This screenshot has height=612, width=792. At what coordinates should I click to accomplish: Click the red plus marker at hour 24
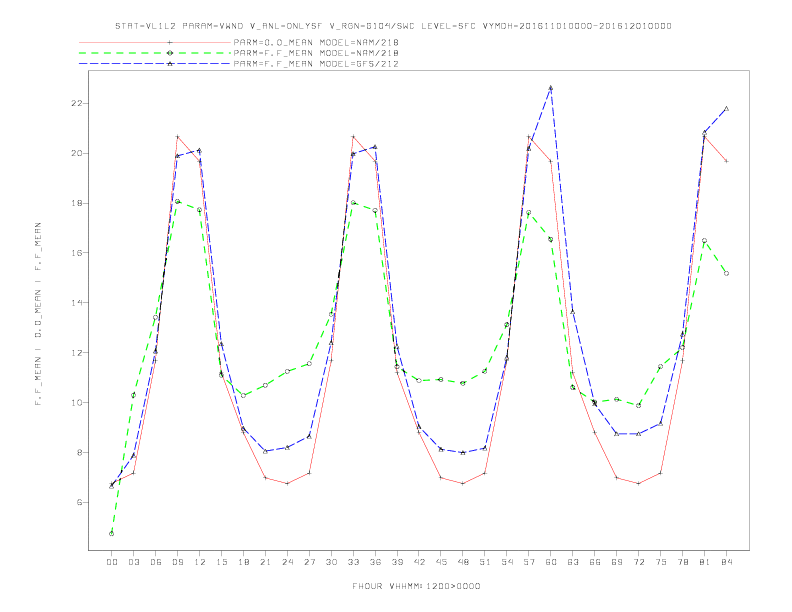click(x=287, y=483)
